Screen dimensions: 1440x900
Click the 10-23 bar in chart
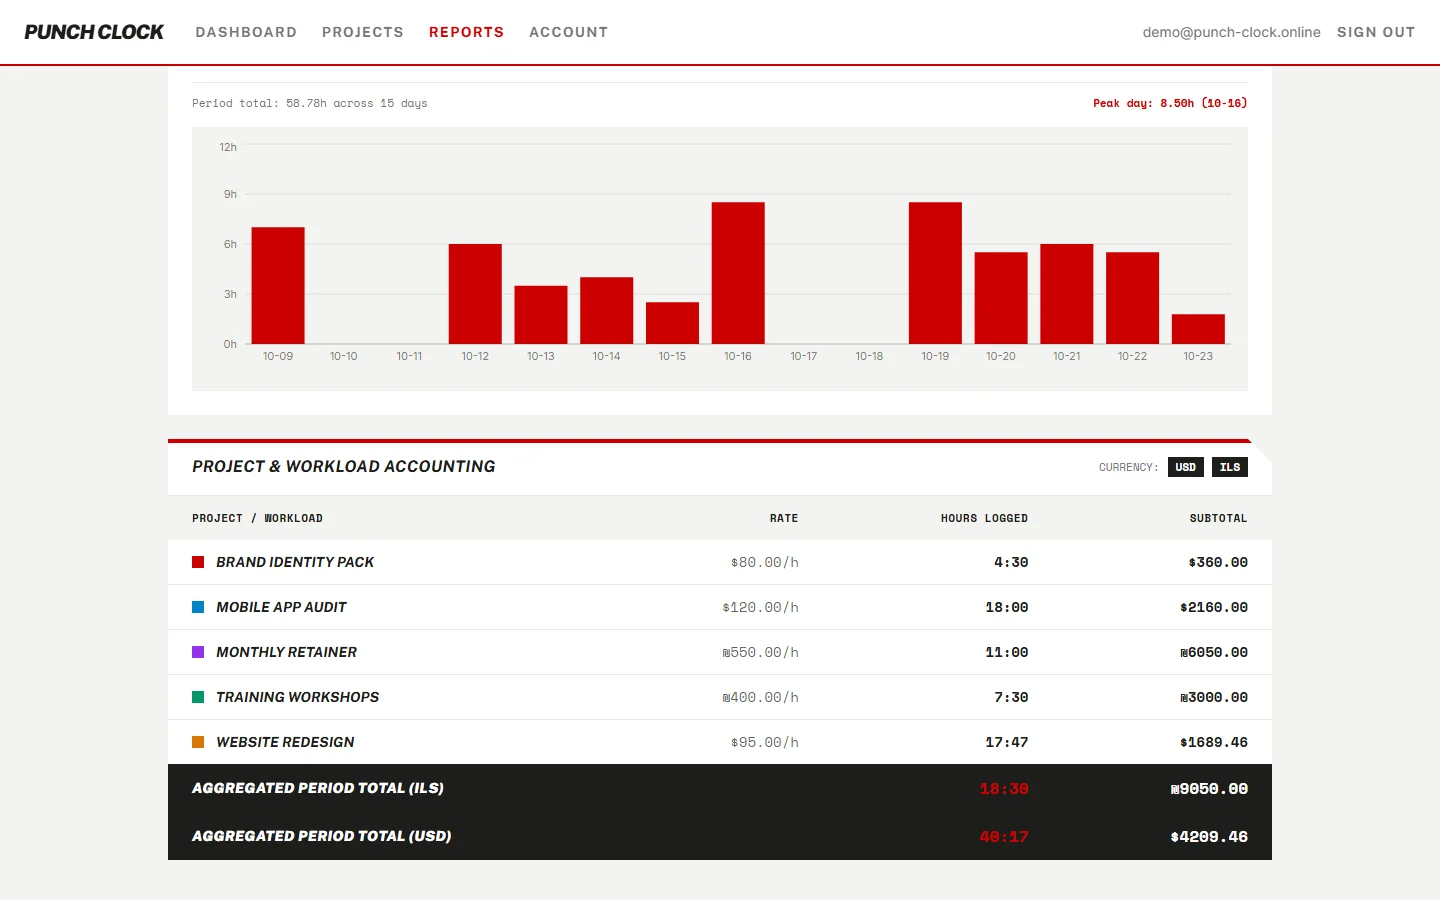[1198, 329]
